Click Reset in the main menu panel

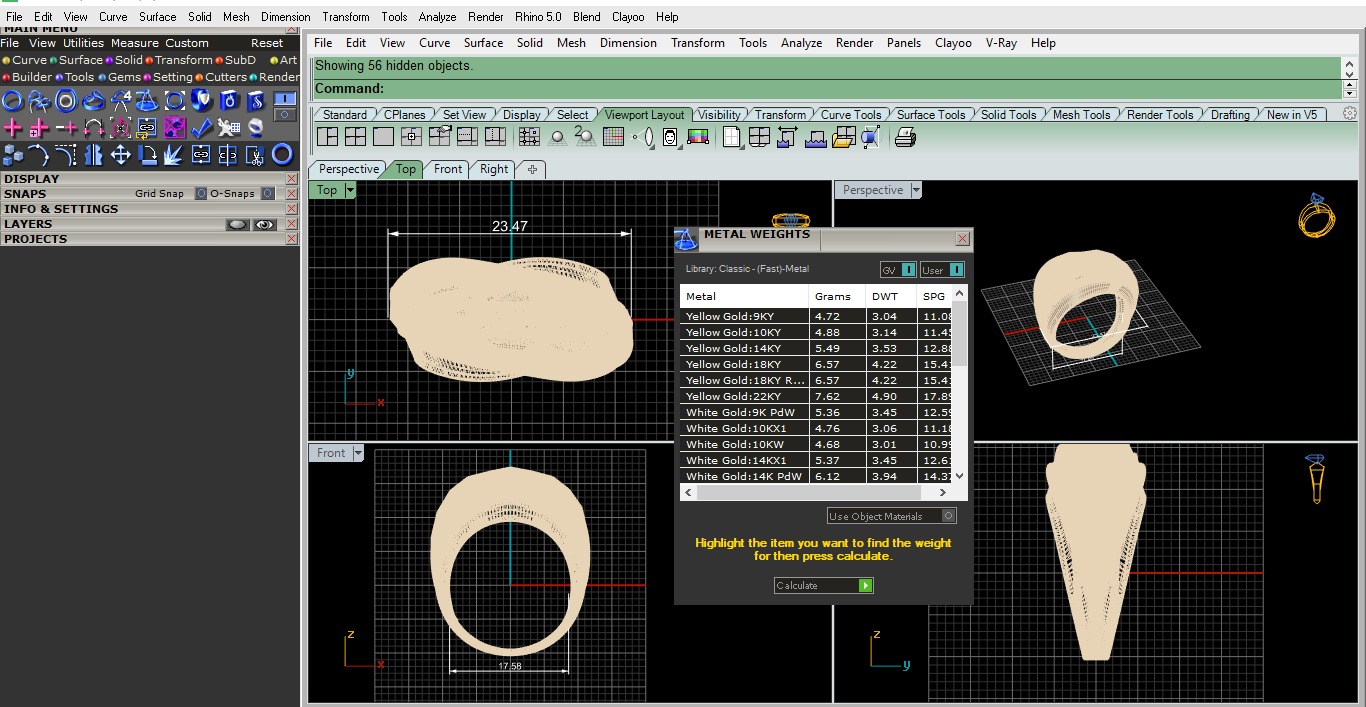coord(267,43)
